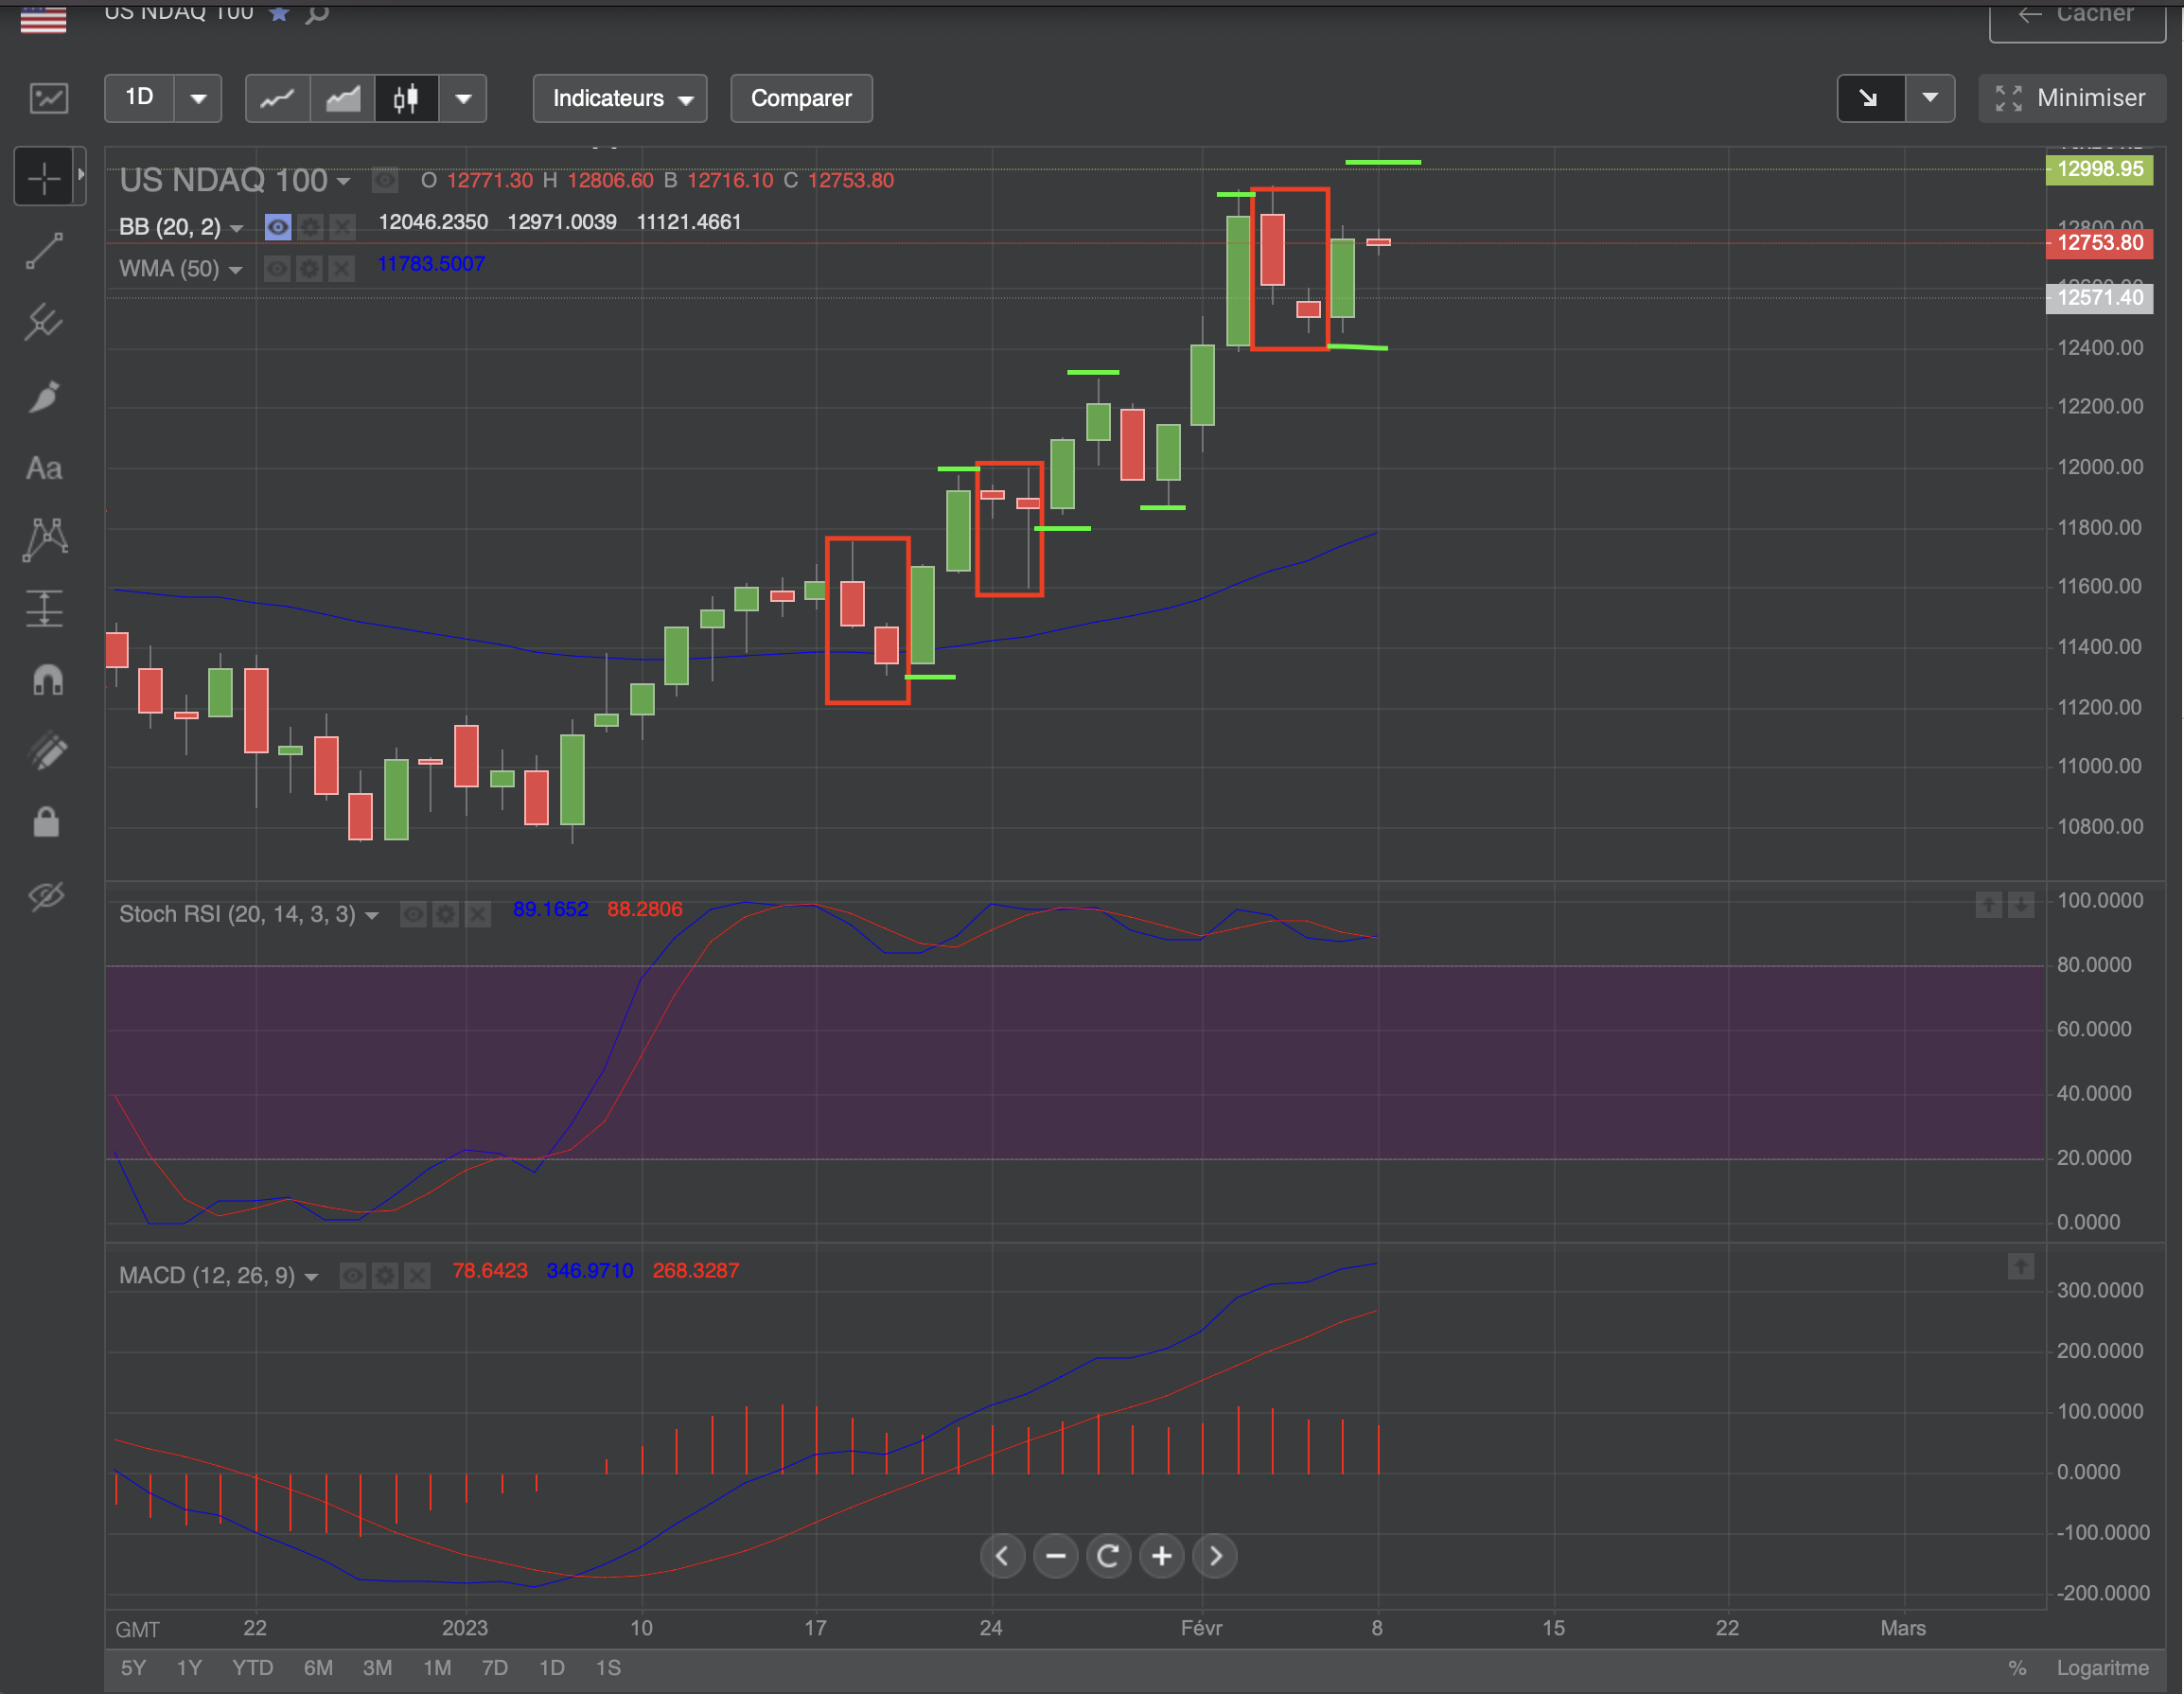Click the chart zoom-in plus button
2184x1694 pixels.
(x=1162, y=1556)
